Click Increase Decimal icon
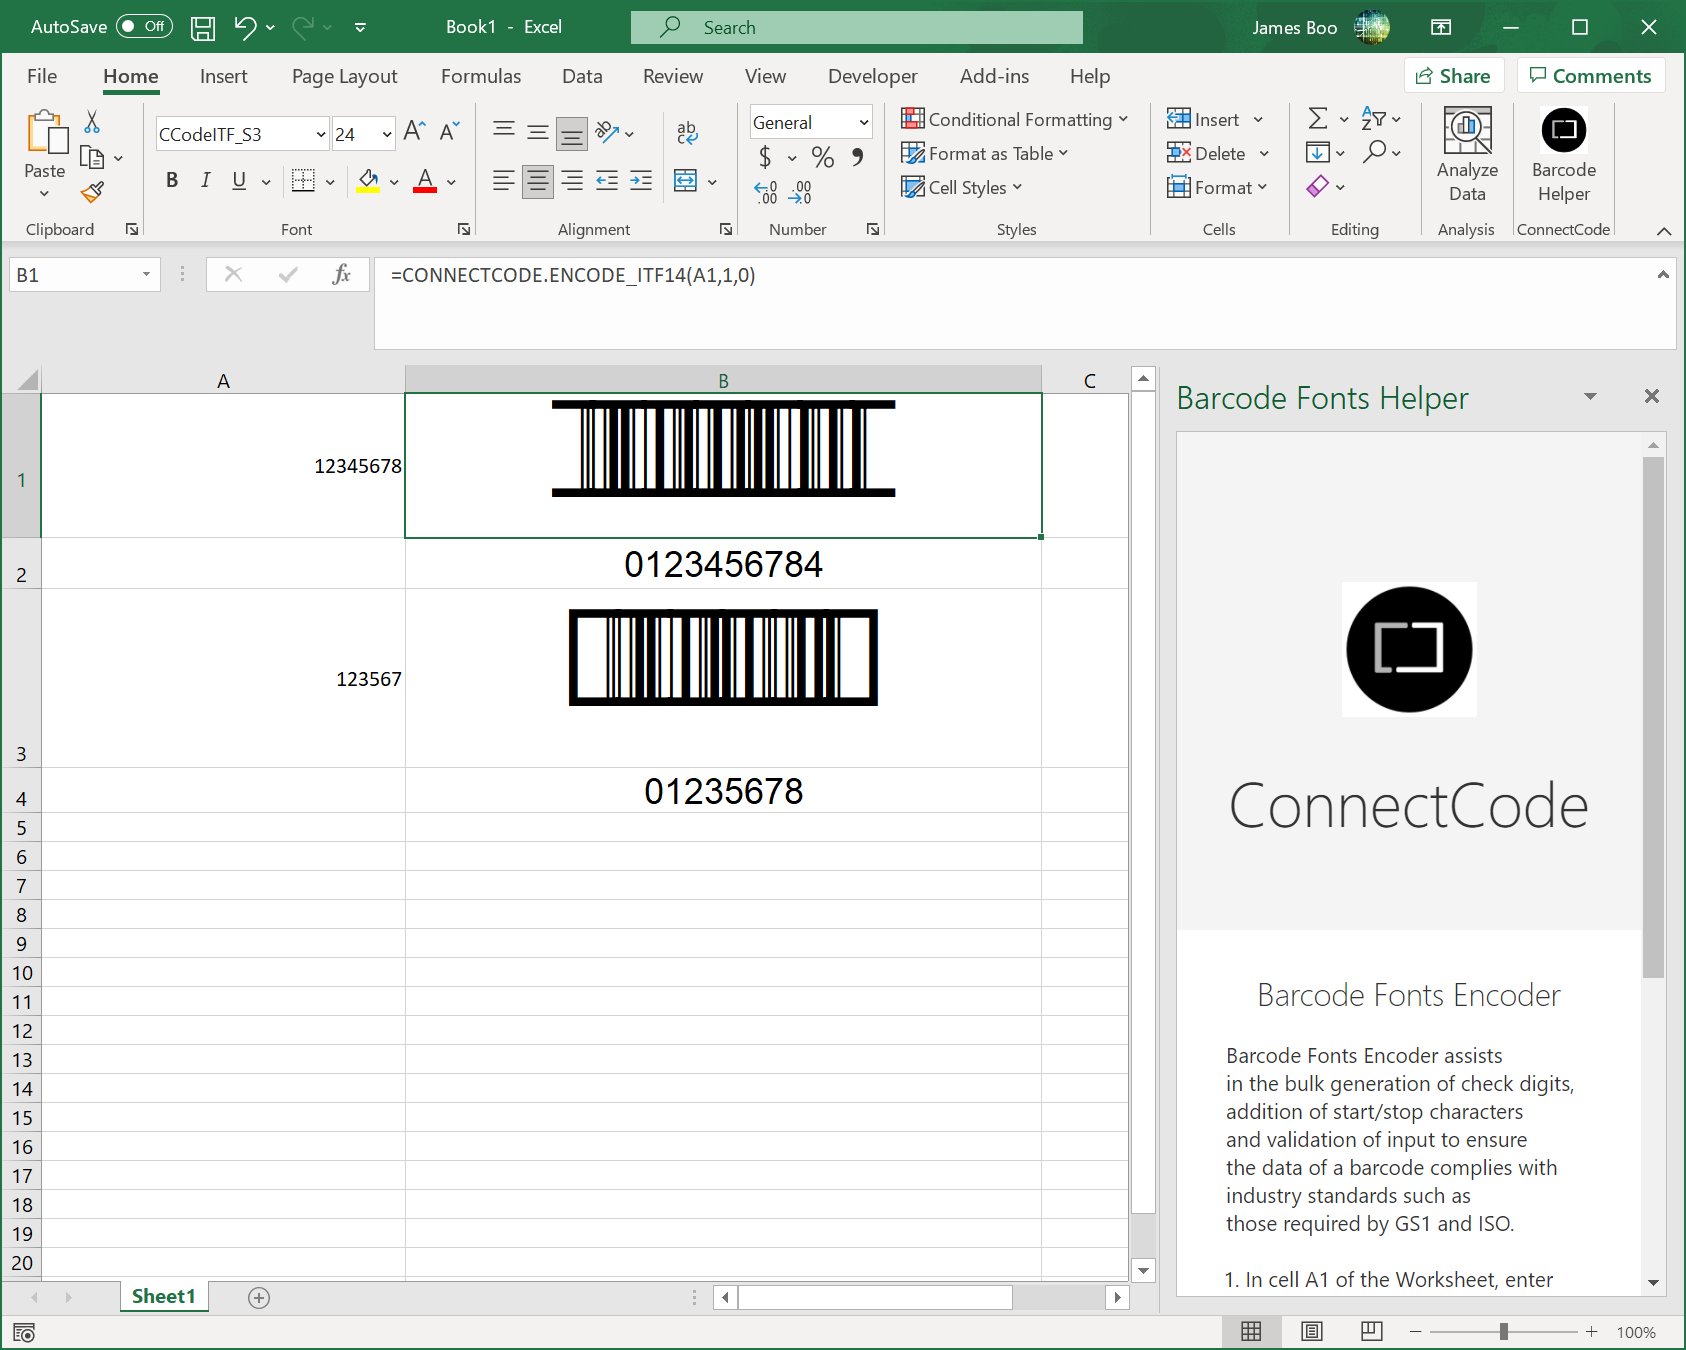 [766, 192]
